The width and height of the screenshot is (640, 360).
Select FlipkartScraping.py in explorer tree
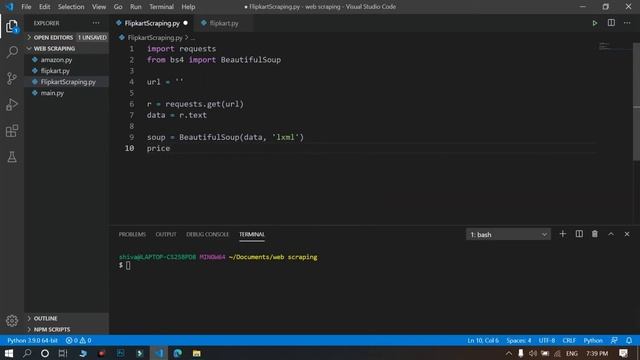(68, 82)
